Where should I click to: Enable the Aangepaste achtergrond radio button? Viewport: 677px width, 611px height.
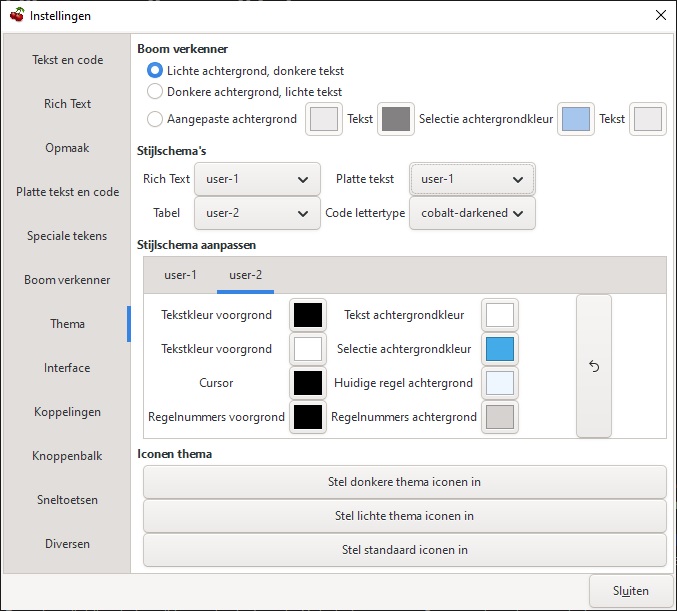pos(155,119)
